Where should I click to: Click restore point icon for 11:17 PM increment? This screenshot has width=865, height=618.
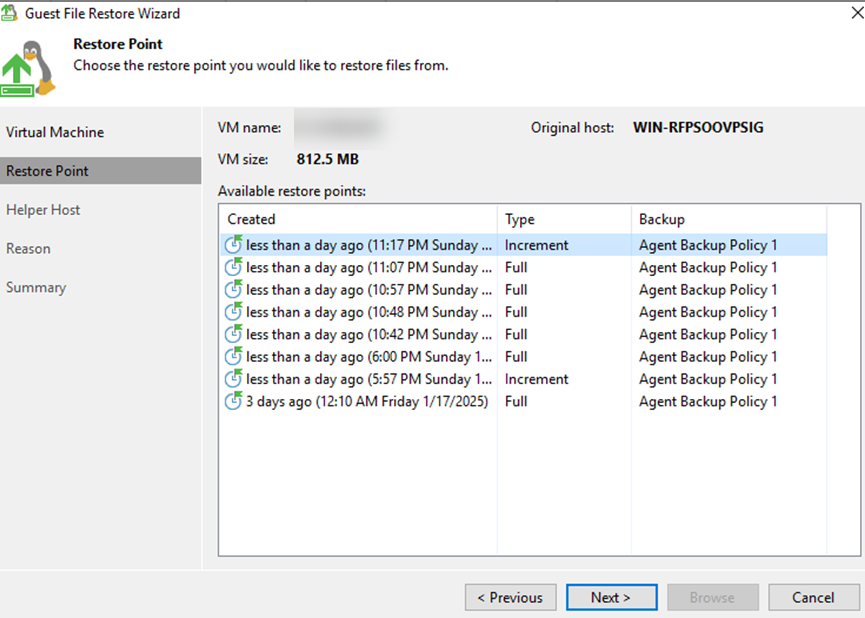tap(233, 245)
